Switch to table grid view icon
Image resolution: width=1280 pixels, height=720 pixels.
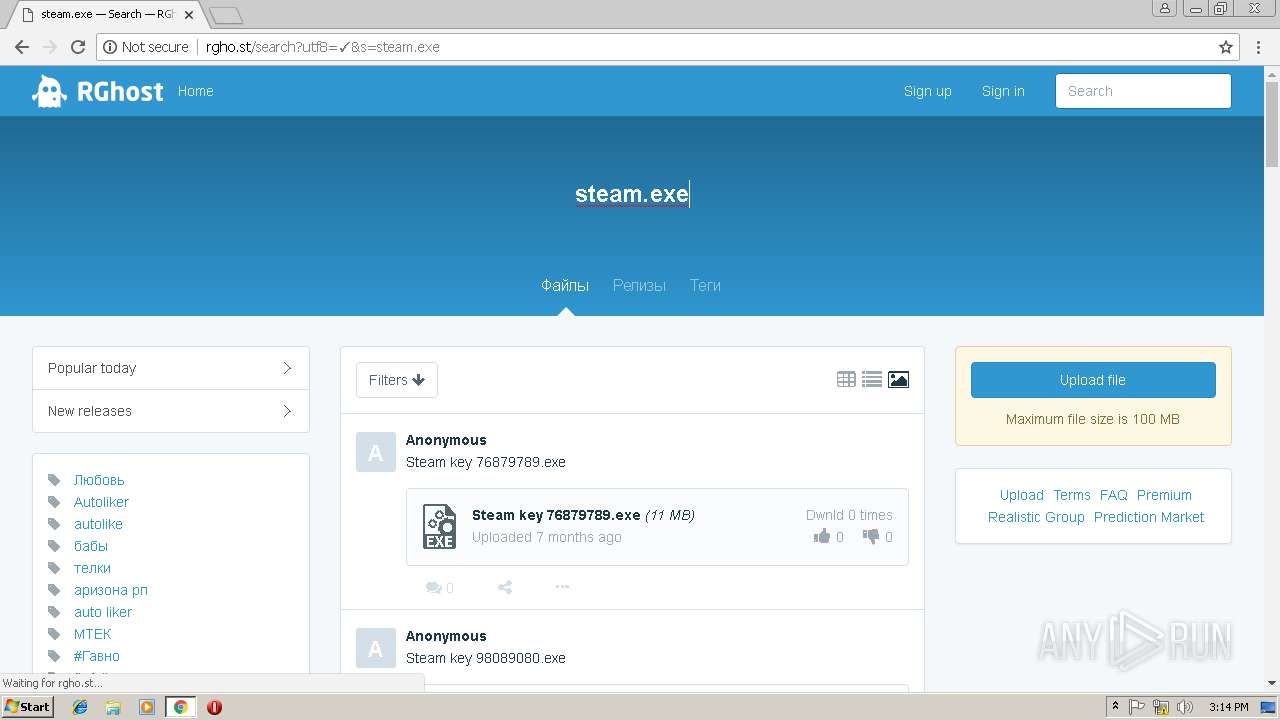click(846, 380)
